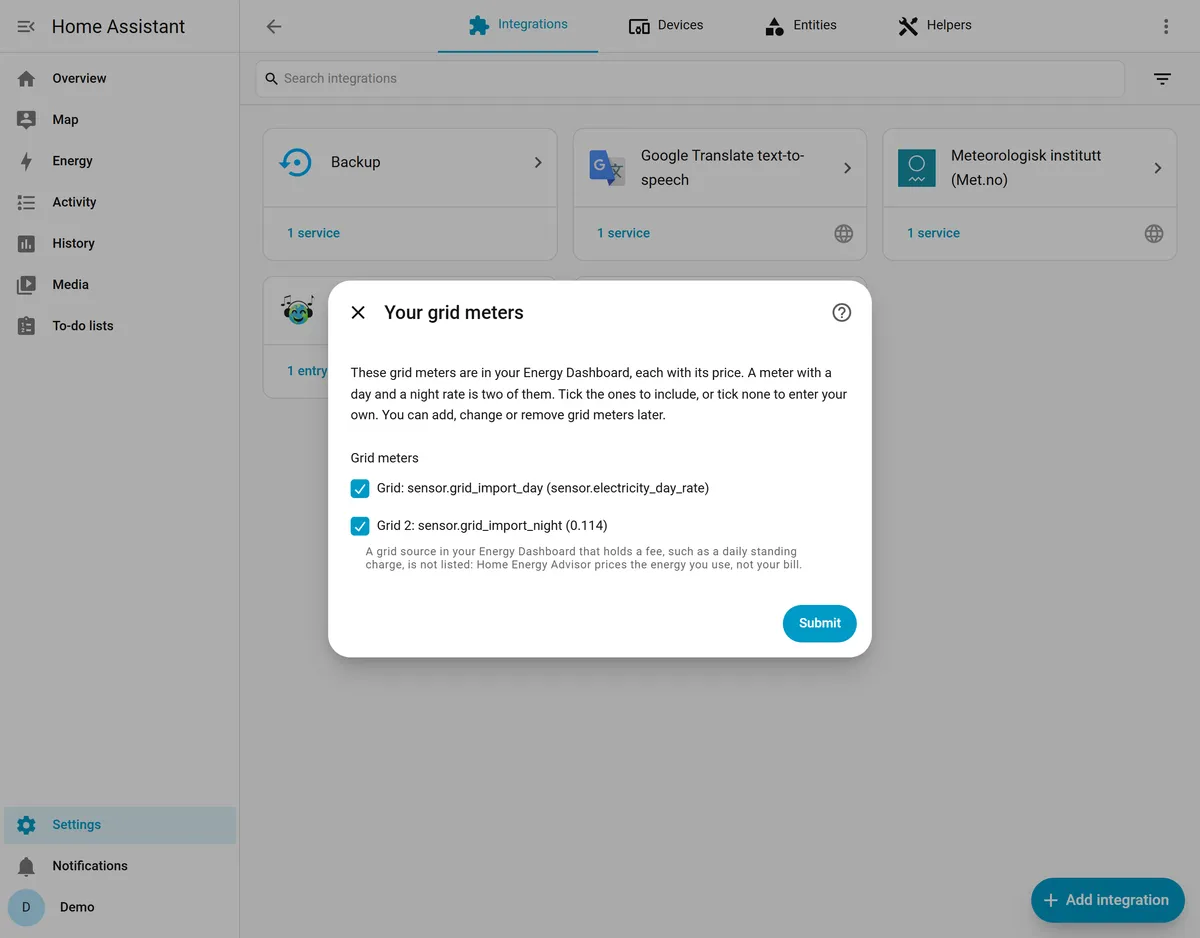
Task: Expand Google Translate text-to-speech chevron
Action: point(848,168)
